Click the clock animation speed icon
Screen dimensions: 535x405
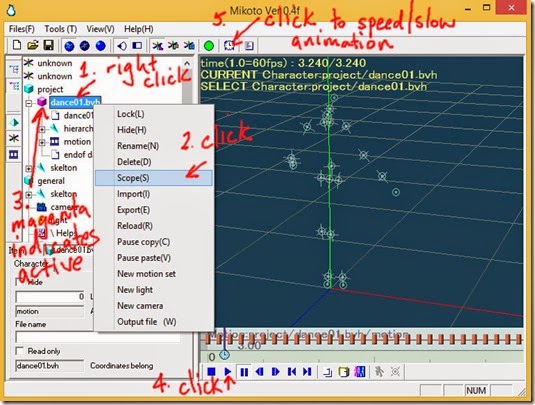pyautogui.click(x=229, y=45)
